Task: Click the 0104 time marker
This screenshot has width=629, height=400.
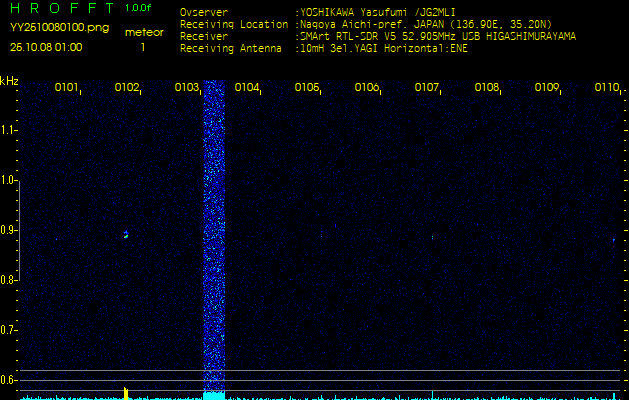Action: (x=246, y=87)
